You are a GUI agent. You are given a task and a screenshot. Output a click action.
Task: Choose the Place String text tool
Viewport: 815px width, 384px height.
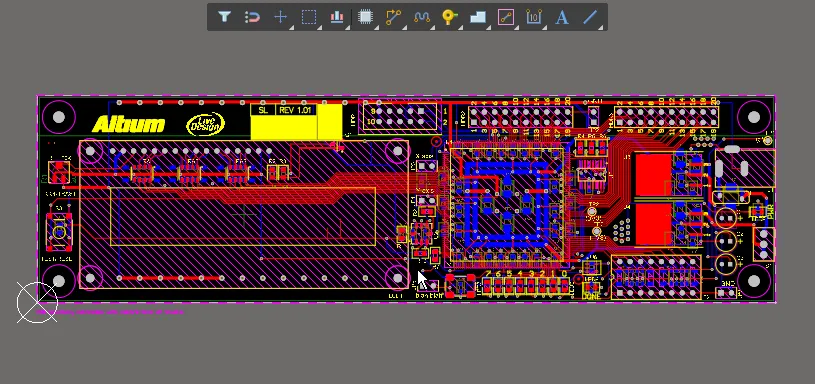[561, 17]
